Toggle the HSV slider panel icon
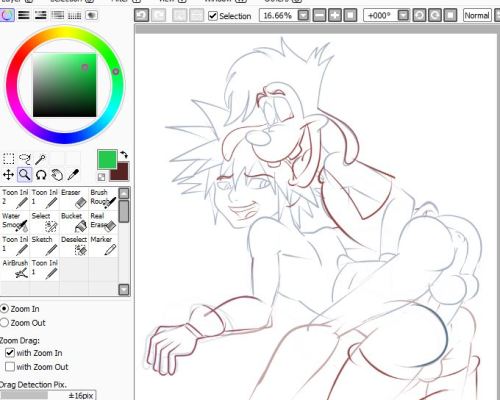Viewport: 500px width, 400px height. click(x=41, y=15)
